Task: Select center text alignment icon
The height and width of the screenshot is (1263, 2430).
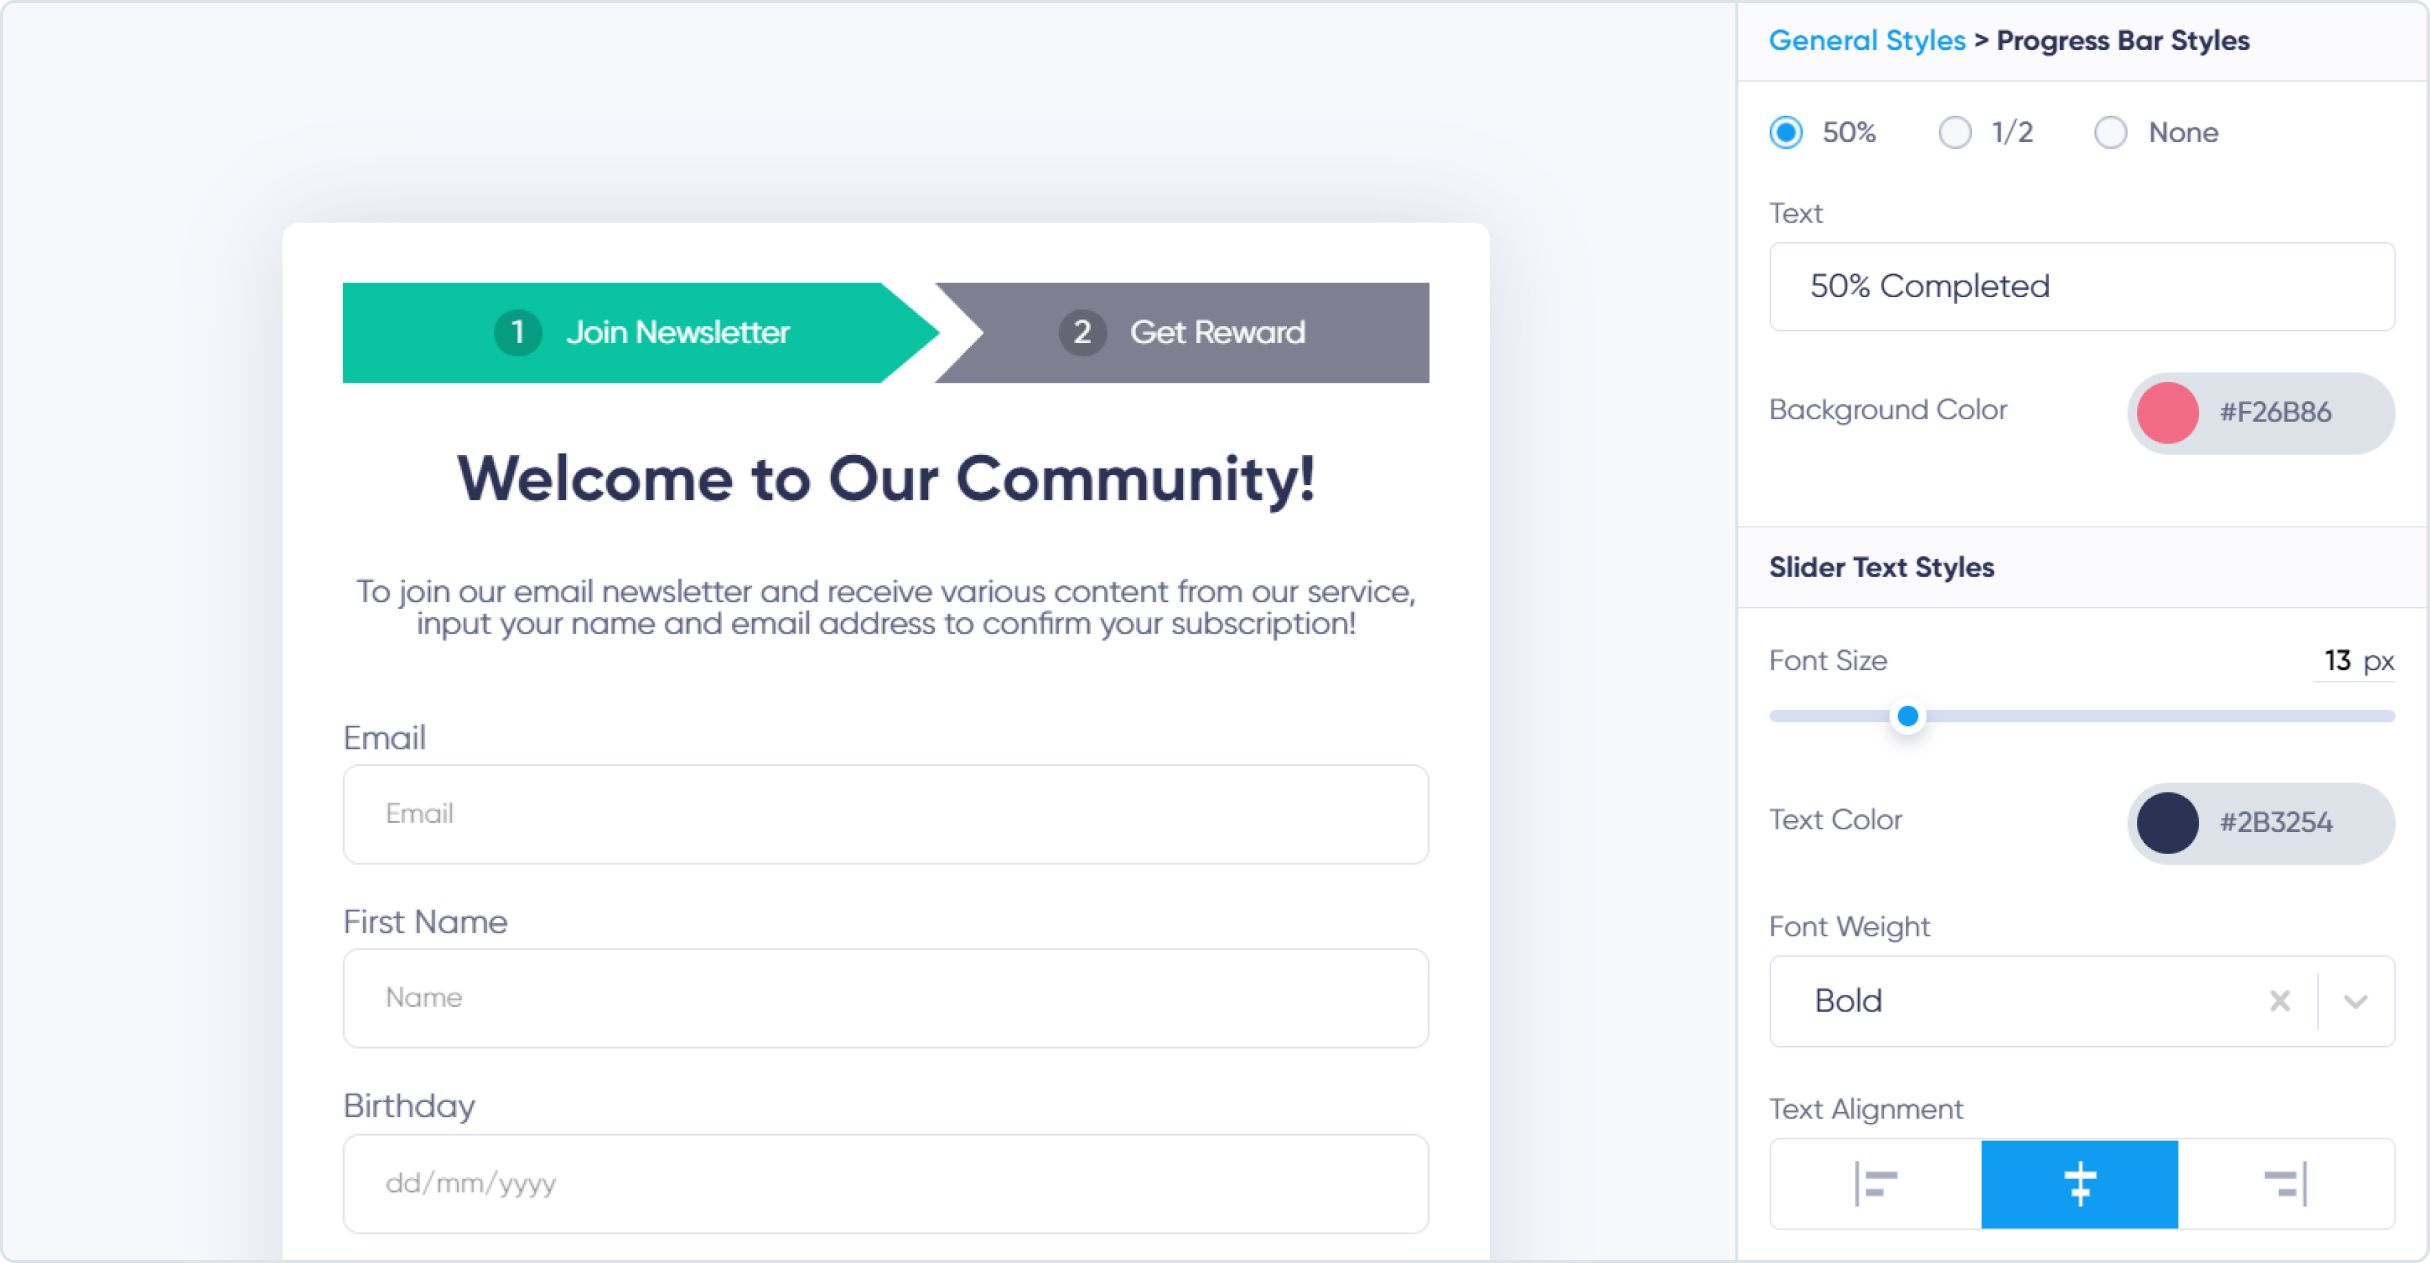Action: [x=2080, y=1184]
